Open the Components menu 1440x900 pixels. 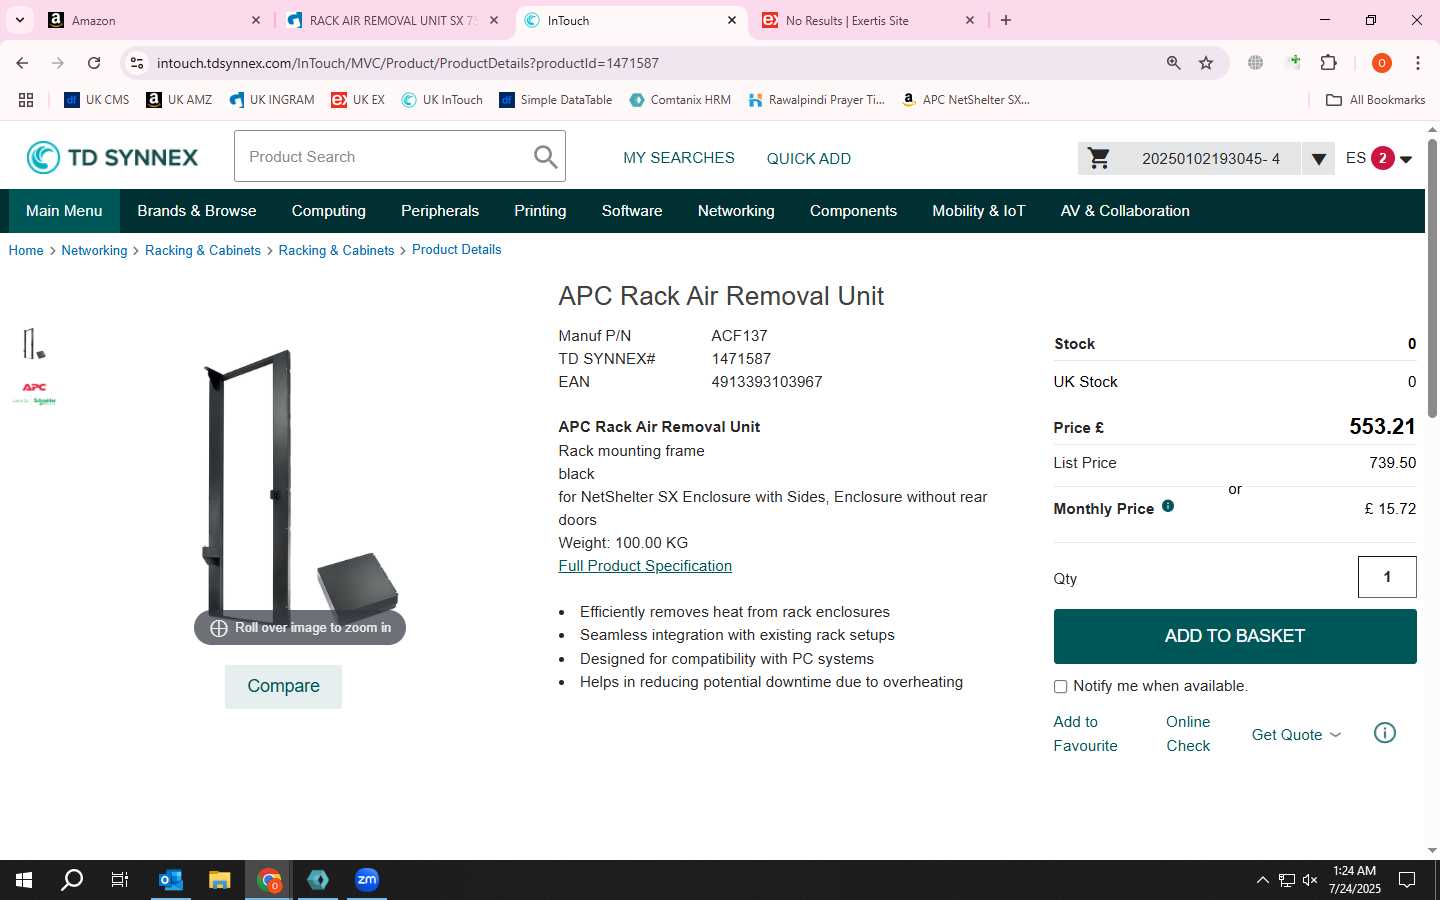pyautogui.click(x=853, y=211)
